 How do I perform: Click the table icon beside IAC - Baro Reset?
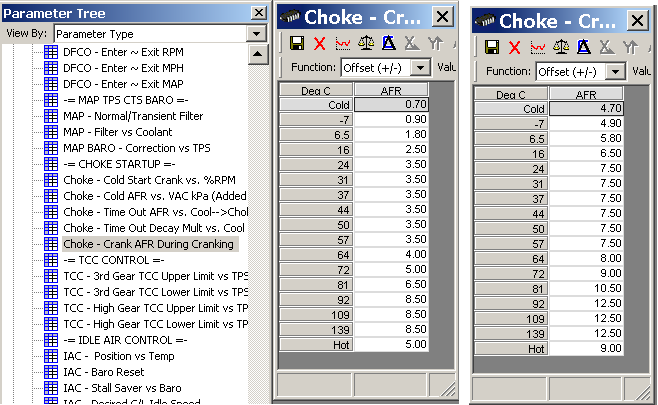click(x=52, y=371)
